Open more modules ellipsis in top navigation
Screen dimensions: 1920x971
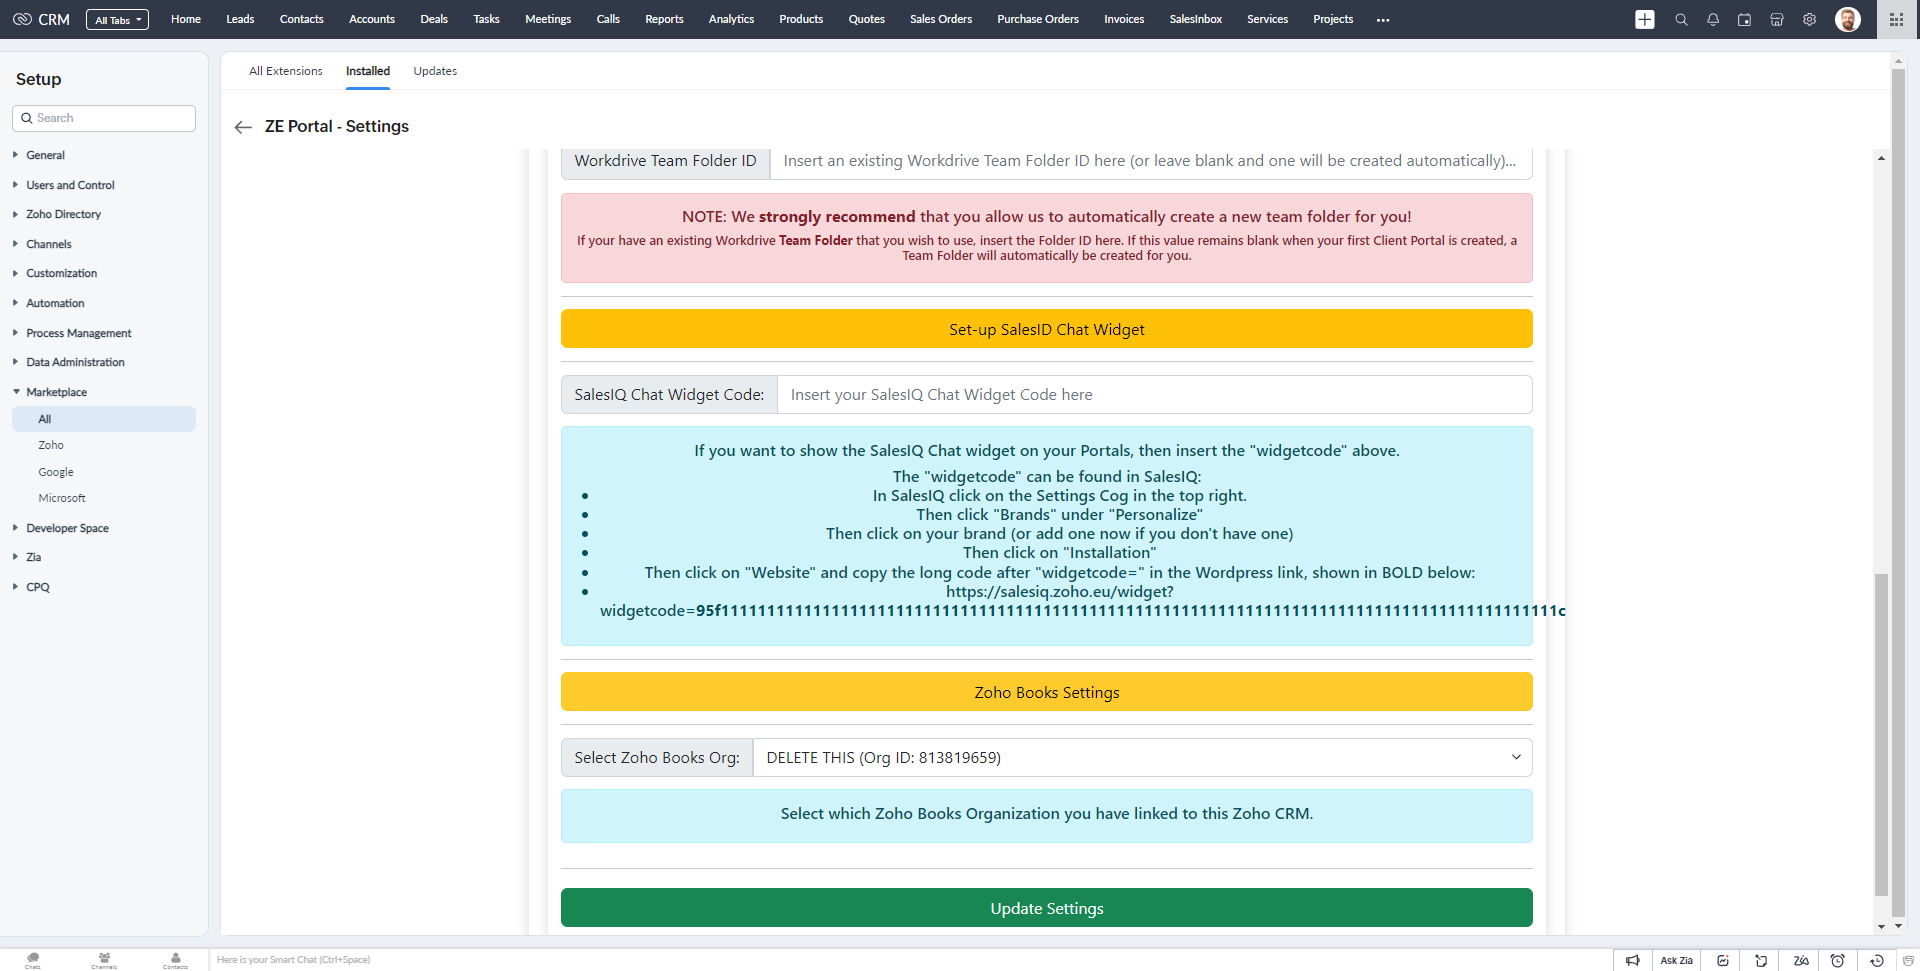pos(1383,20)
